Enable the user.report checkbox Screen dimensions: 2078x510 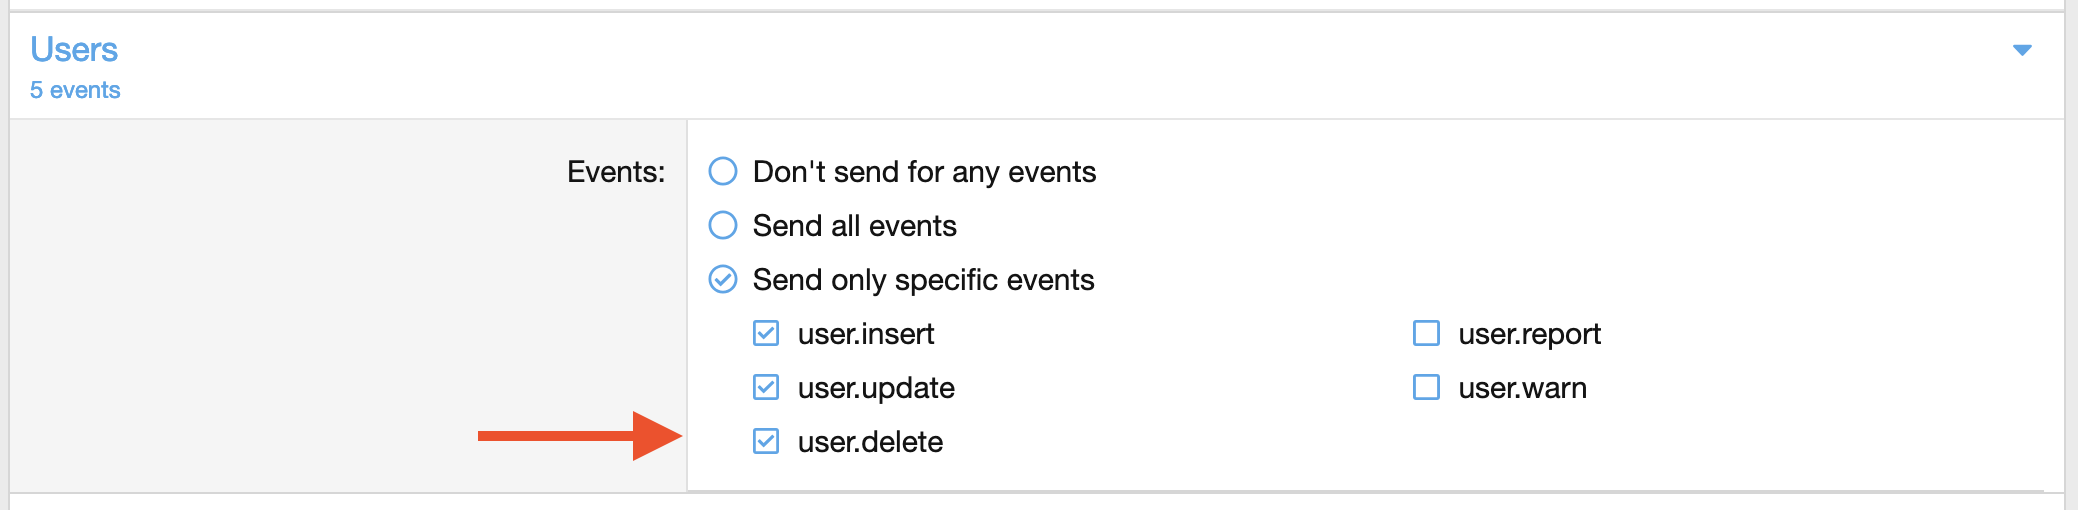pyautogui.click(x=1427, y=333)
